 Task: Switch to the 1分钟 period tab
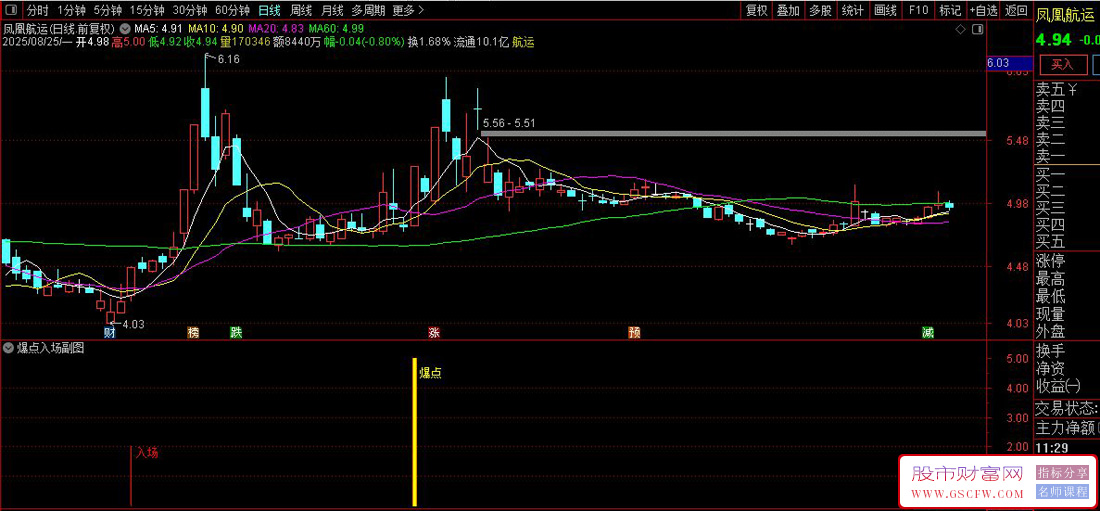pyautogui.click(x=71, y=11)
